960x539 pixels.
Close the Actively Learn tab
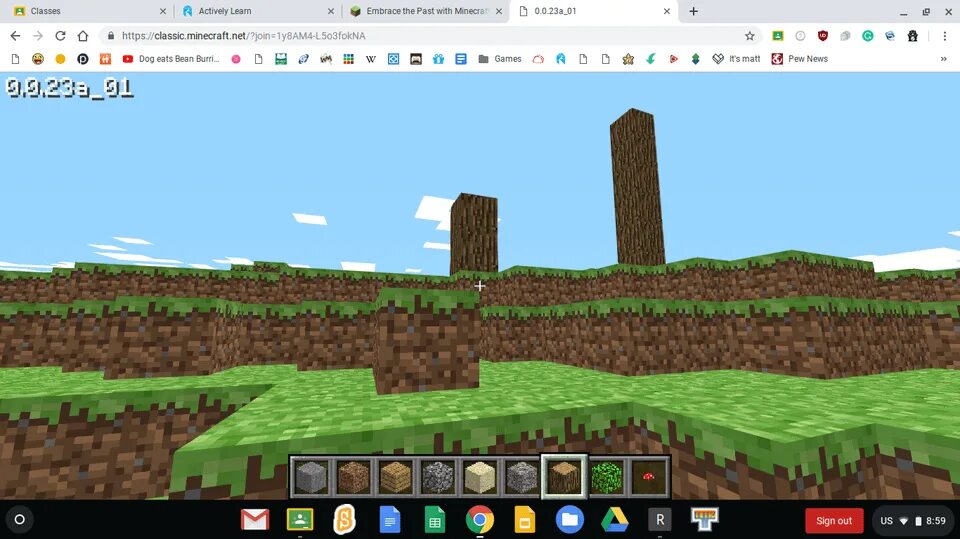tap(331, 11)
